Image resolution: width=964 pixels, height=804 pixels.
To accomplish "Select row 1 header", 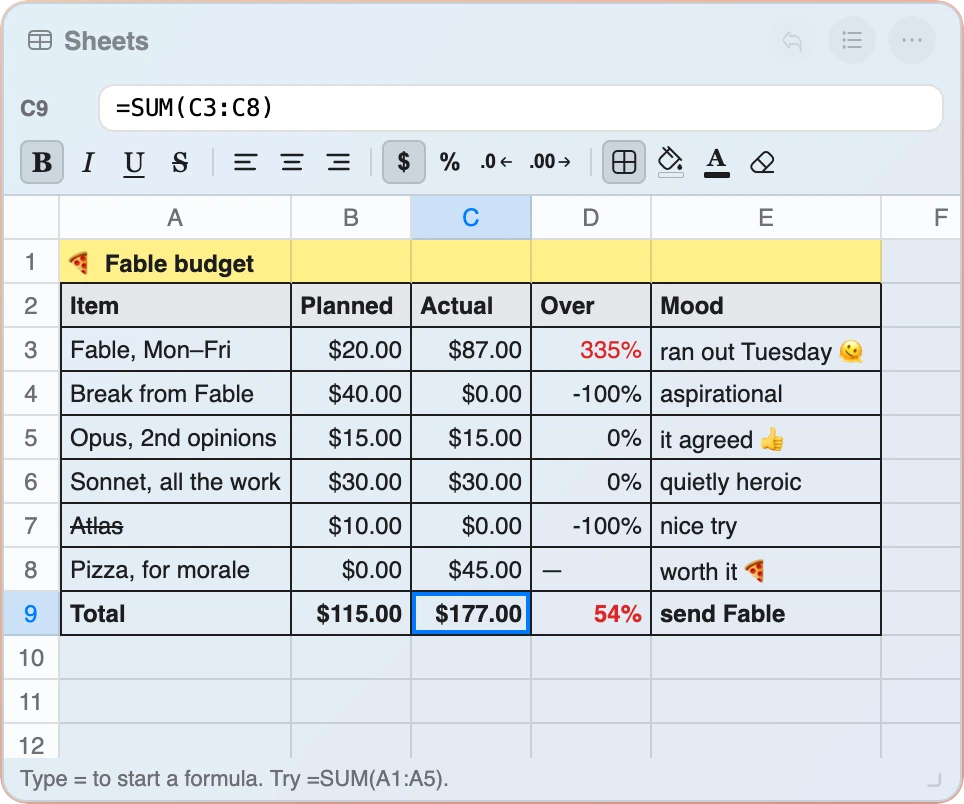I will [x=31, y=262].
